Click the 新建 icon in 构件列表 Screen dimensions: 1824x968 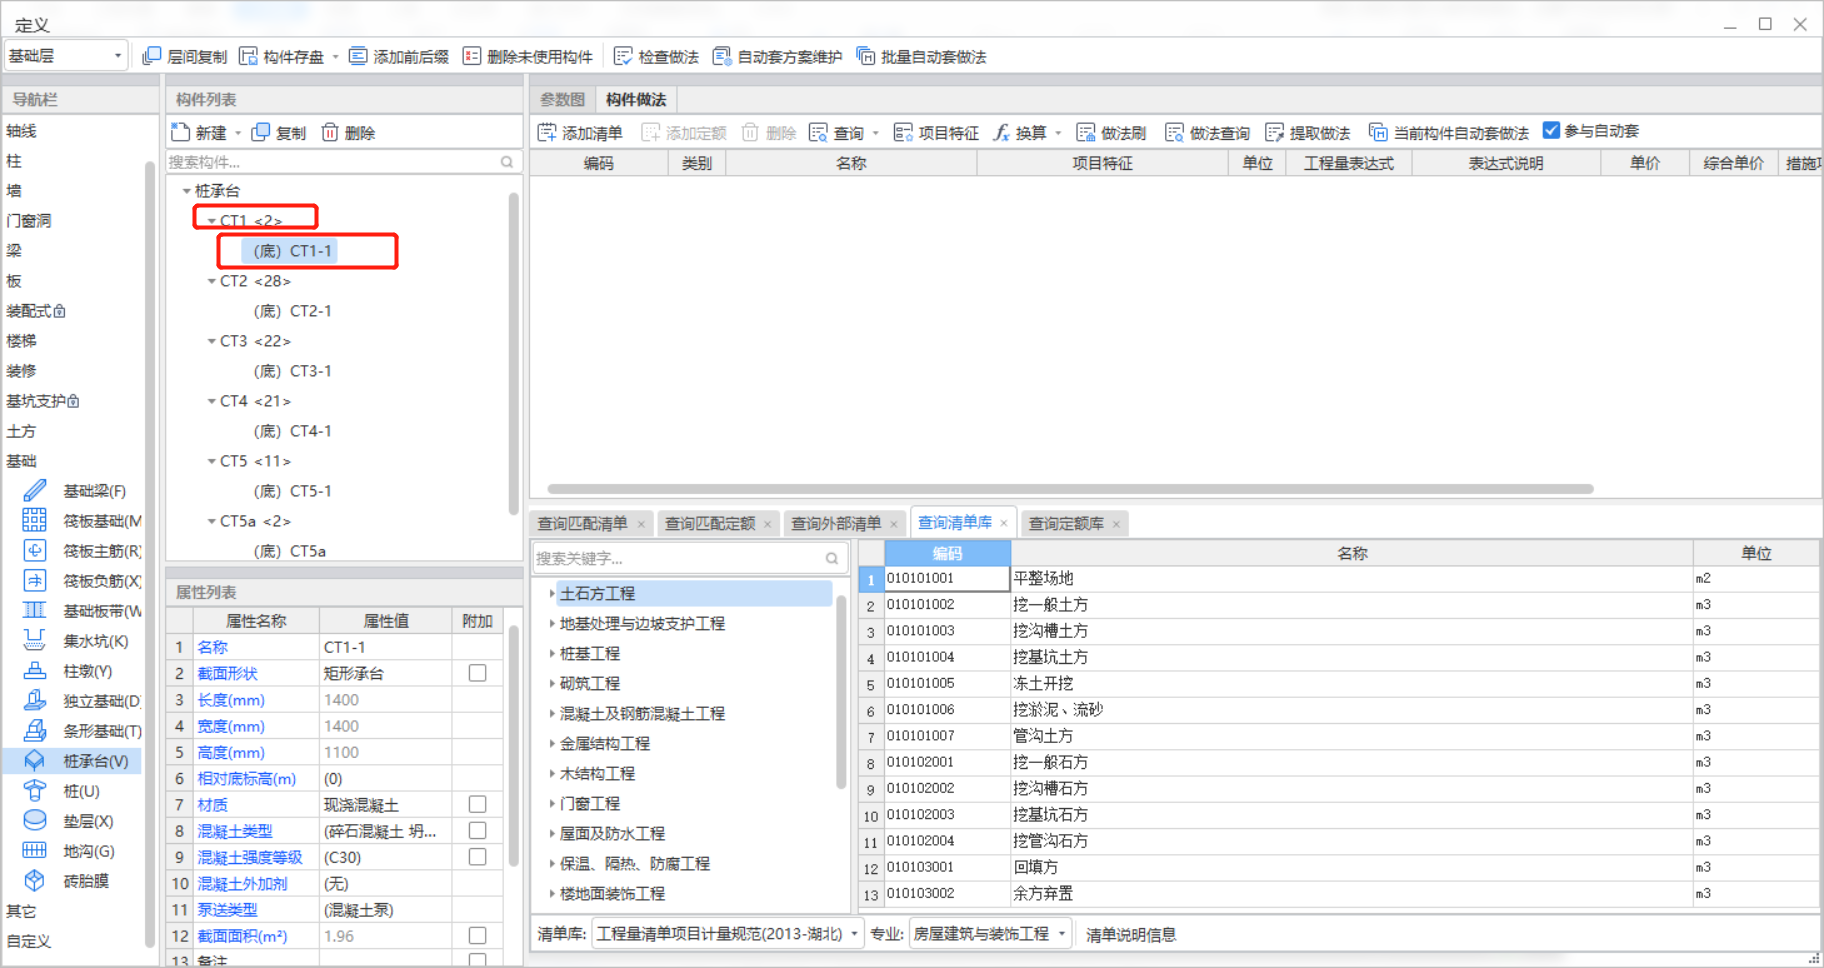coord(181,132)
